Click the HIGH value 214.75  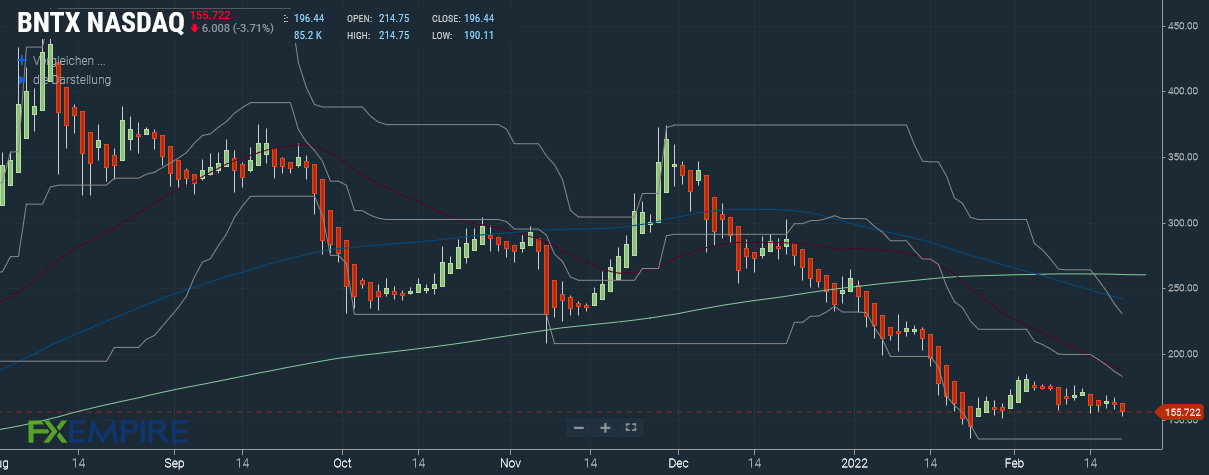[394, 36]
